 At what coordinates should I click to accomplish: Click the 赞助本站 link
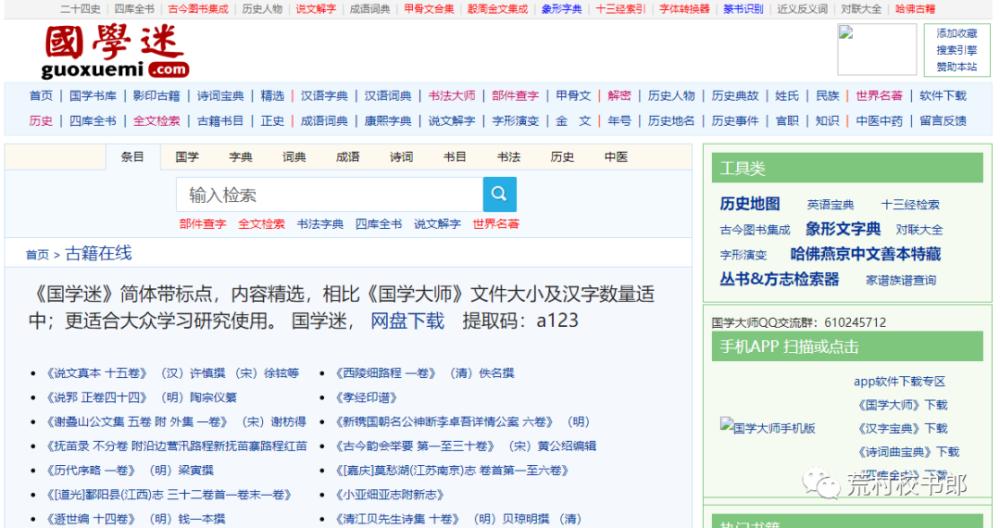[957, 66]
